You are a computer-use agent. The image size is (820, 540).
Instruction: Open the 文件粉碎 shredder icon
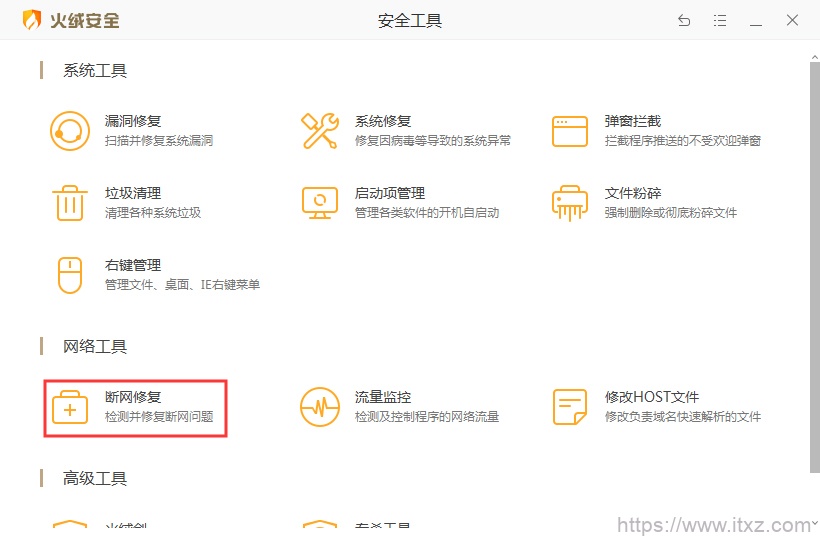point(570,203)
